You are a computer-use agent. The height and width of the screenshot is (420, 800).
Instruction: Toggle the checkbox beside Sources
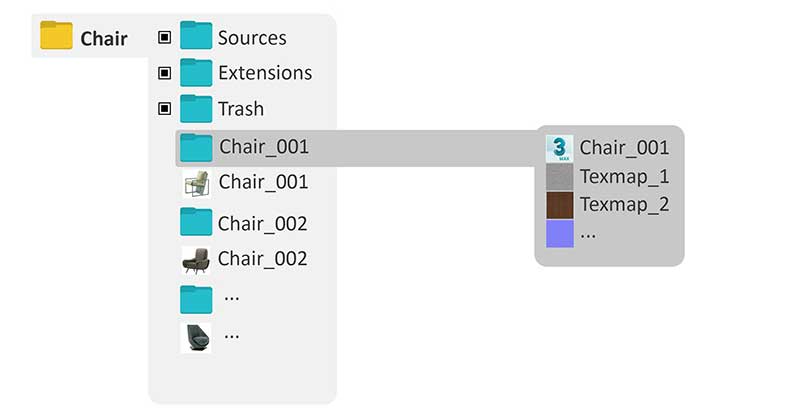pos(164,38)
